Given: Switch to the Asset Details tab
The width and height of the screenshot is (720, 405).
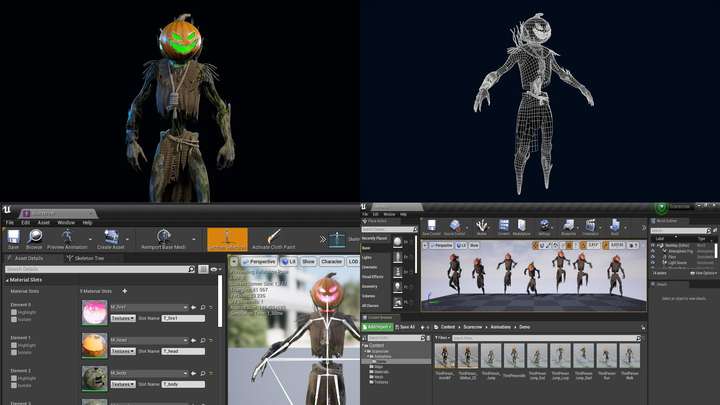Looking at the screenshot, I should [26, 259].
